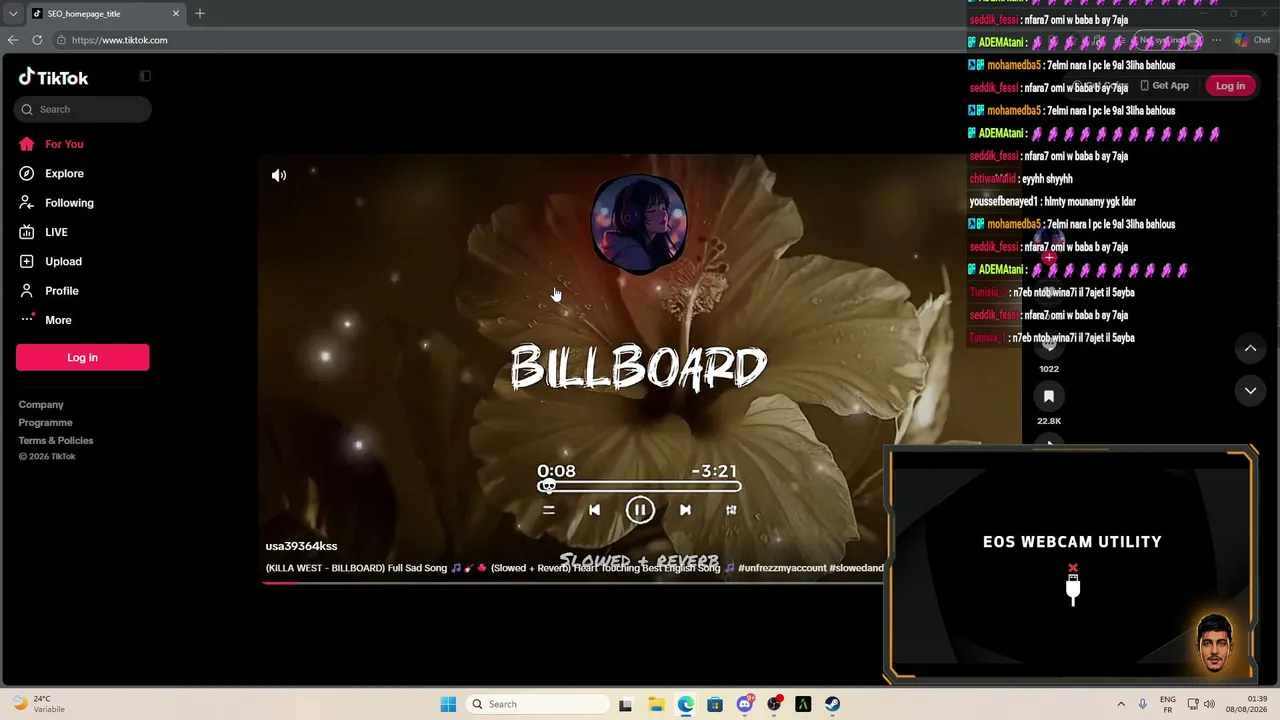Select the SEO_homepage_title browser tab
Viewport: 1280px width, 720px height.
point(107,13)
